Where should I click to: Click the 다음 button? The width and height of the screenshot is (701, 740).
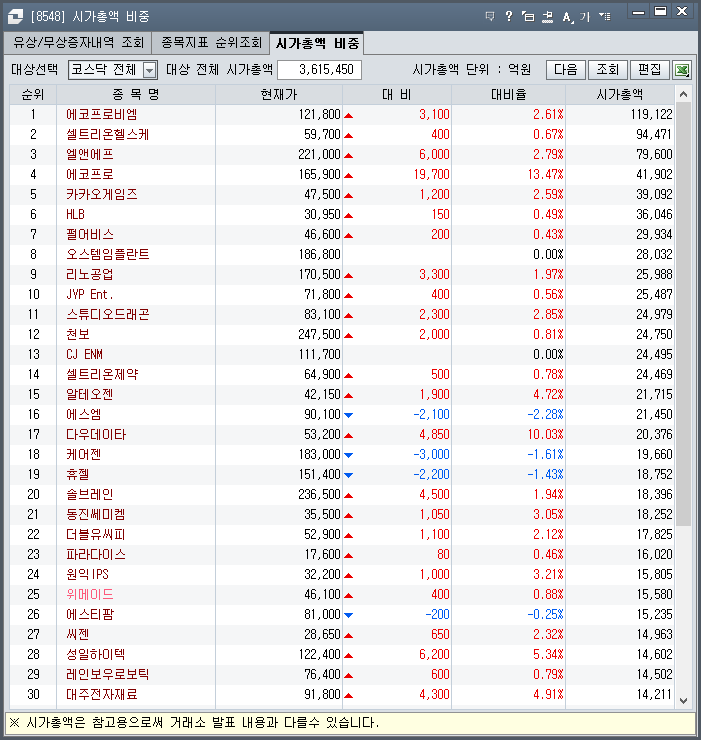(x=566, y=70)
